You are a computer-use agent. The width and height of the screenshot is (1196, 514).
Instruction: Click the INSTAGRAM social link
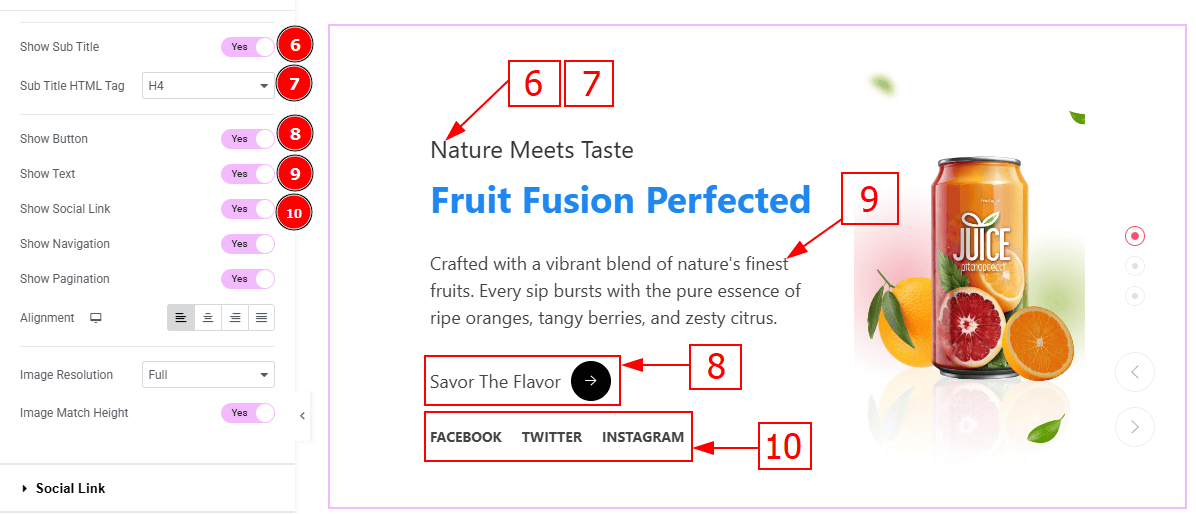pos(643,437)
